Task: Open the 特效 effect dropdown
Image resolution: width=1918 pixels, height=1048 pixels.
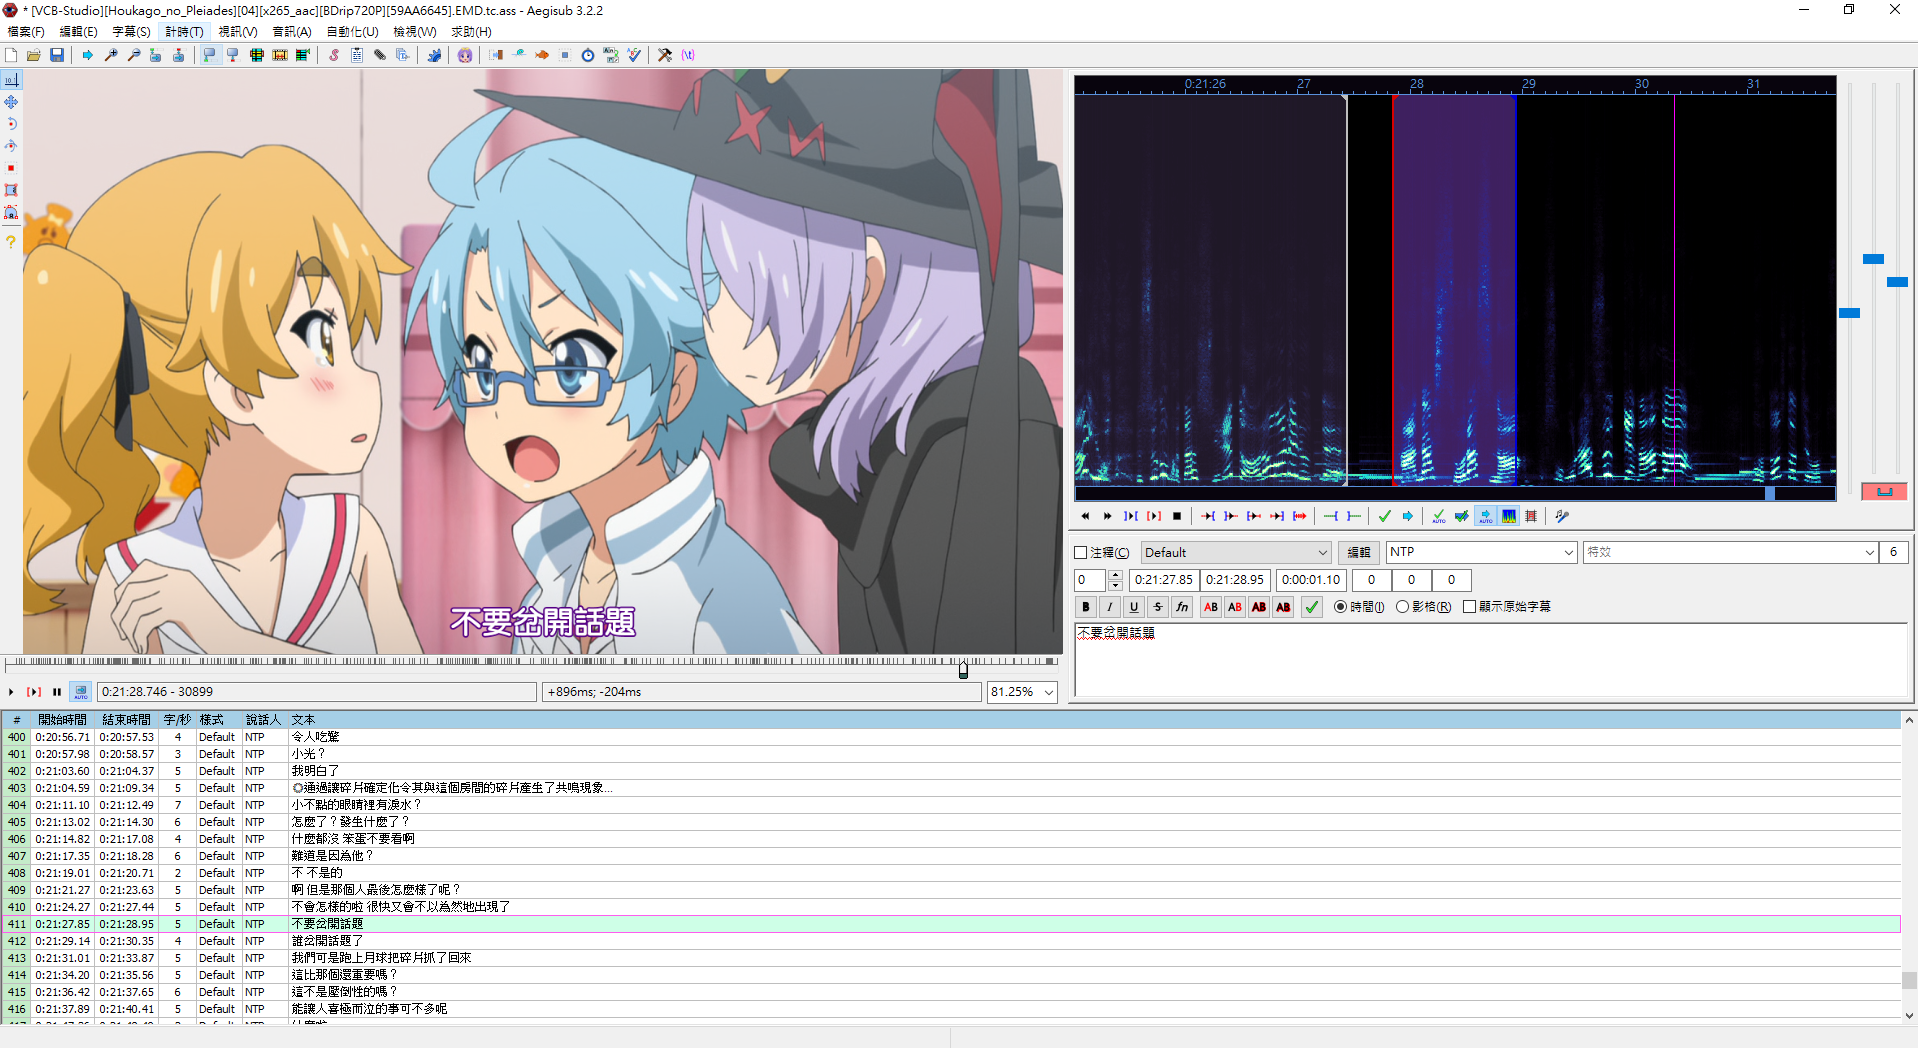Action: point(1869,553)
